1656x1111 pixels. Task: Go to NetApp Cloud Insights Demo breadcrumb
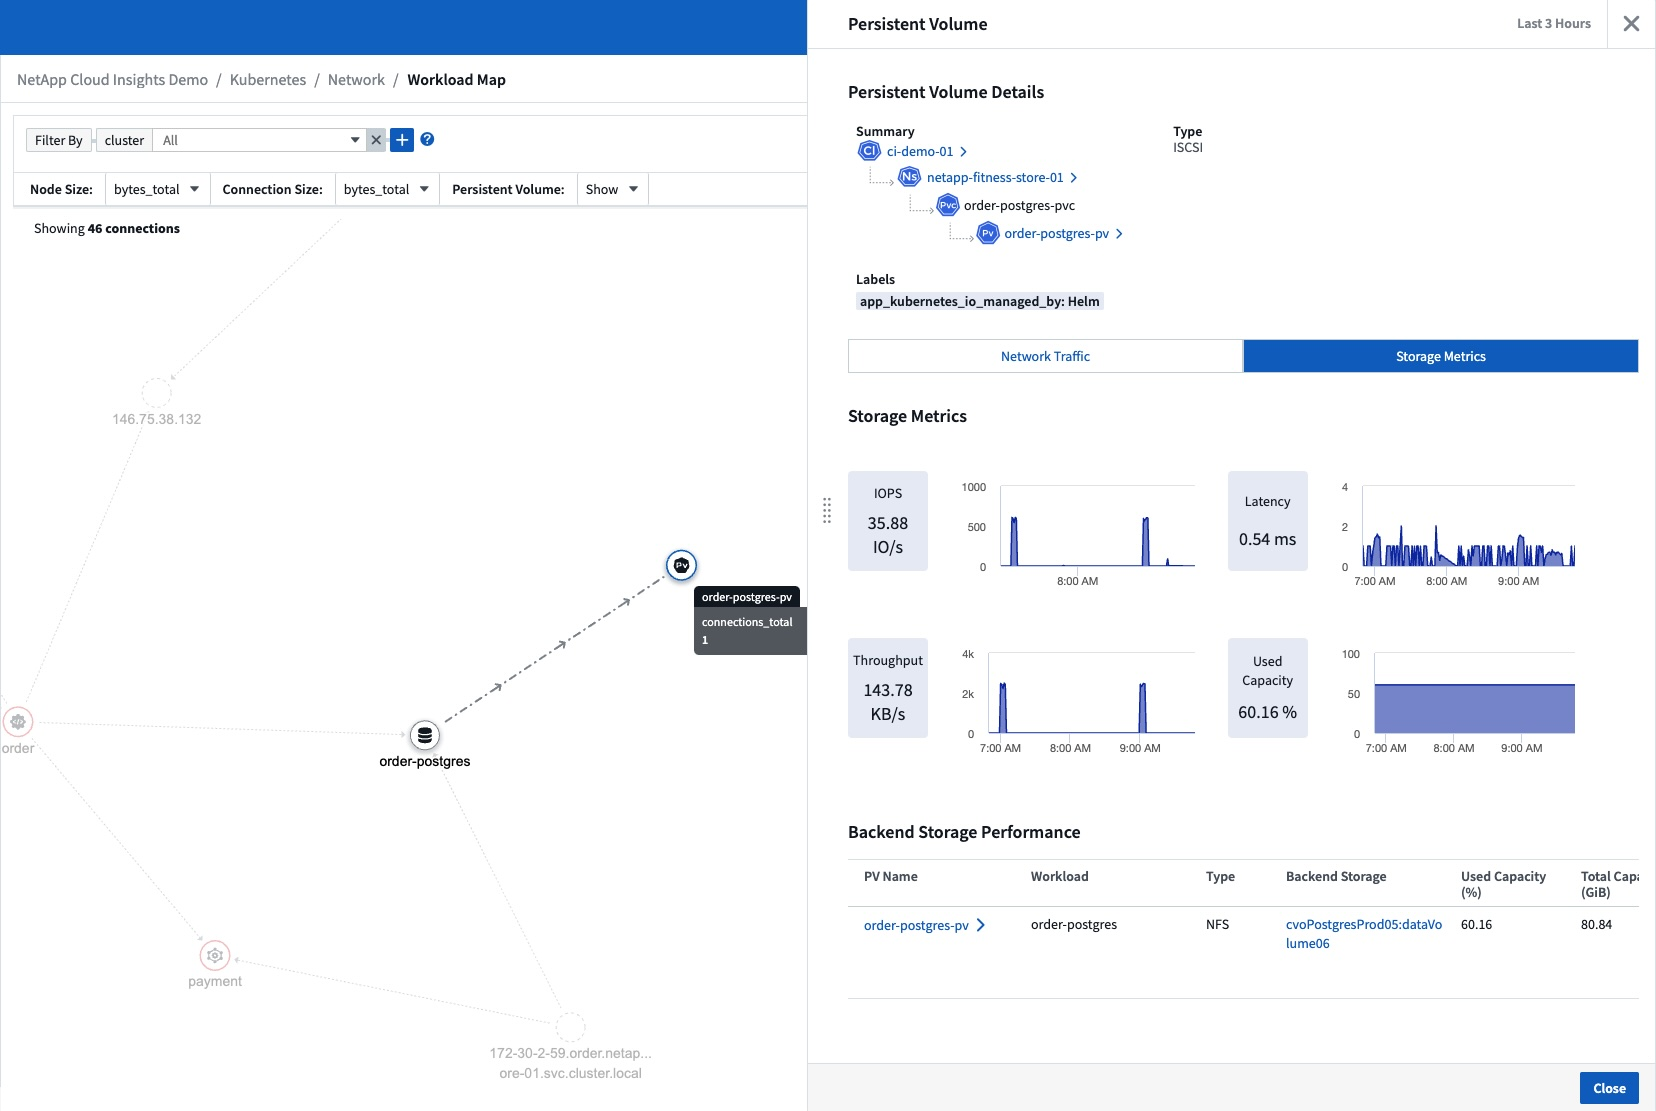pyautogui.click(x=112, y=80)
